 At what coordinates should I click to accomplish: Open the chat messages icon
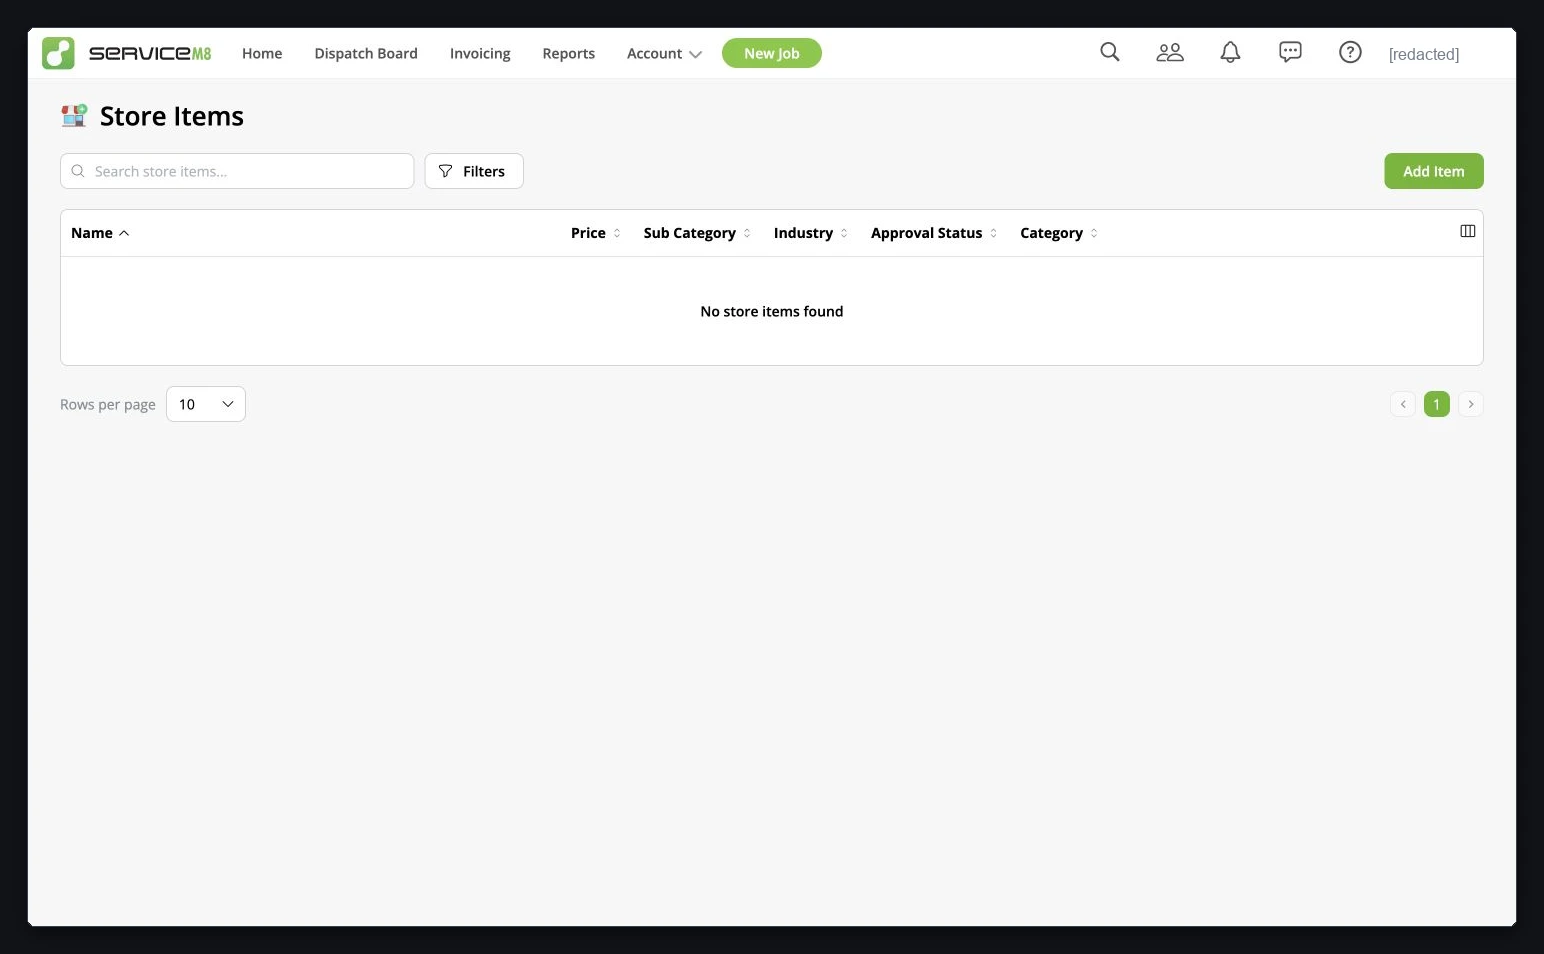point(1290,52)
